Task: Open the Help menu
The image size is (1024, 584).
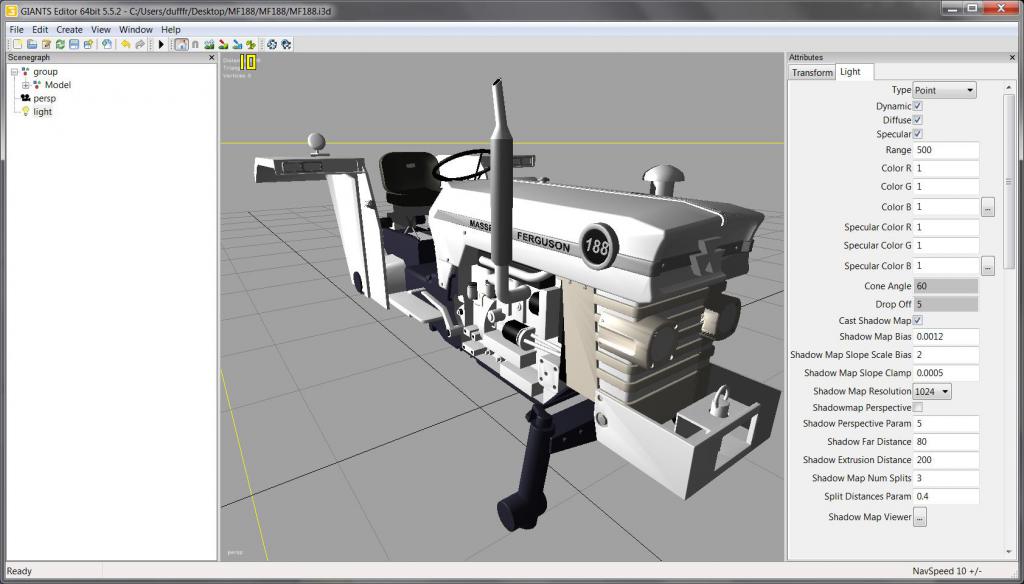Action: (170, 29)
